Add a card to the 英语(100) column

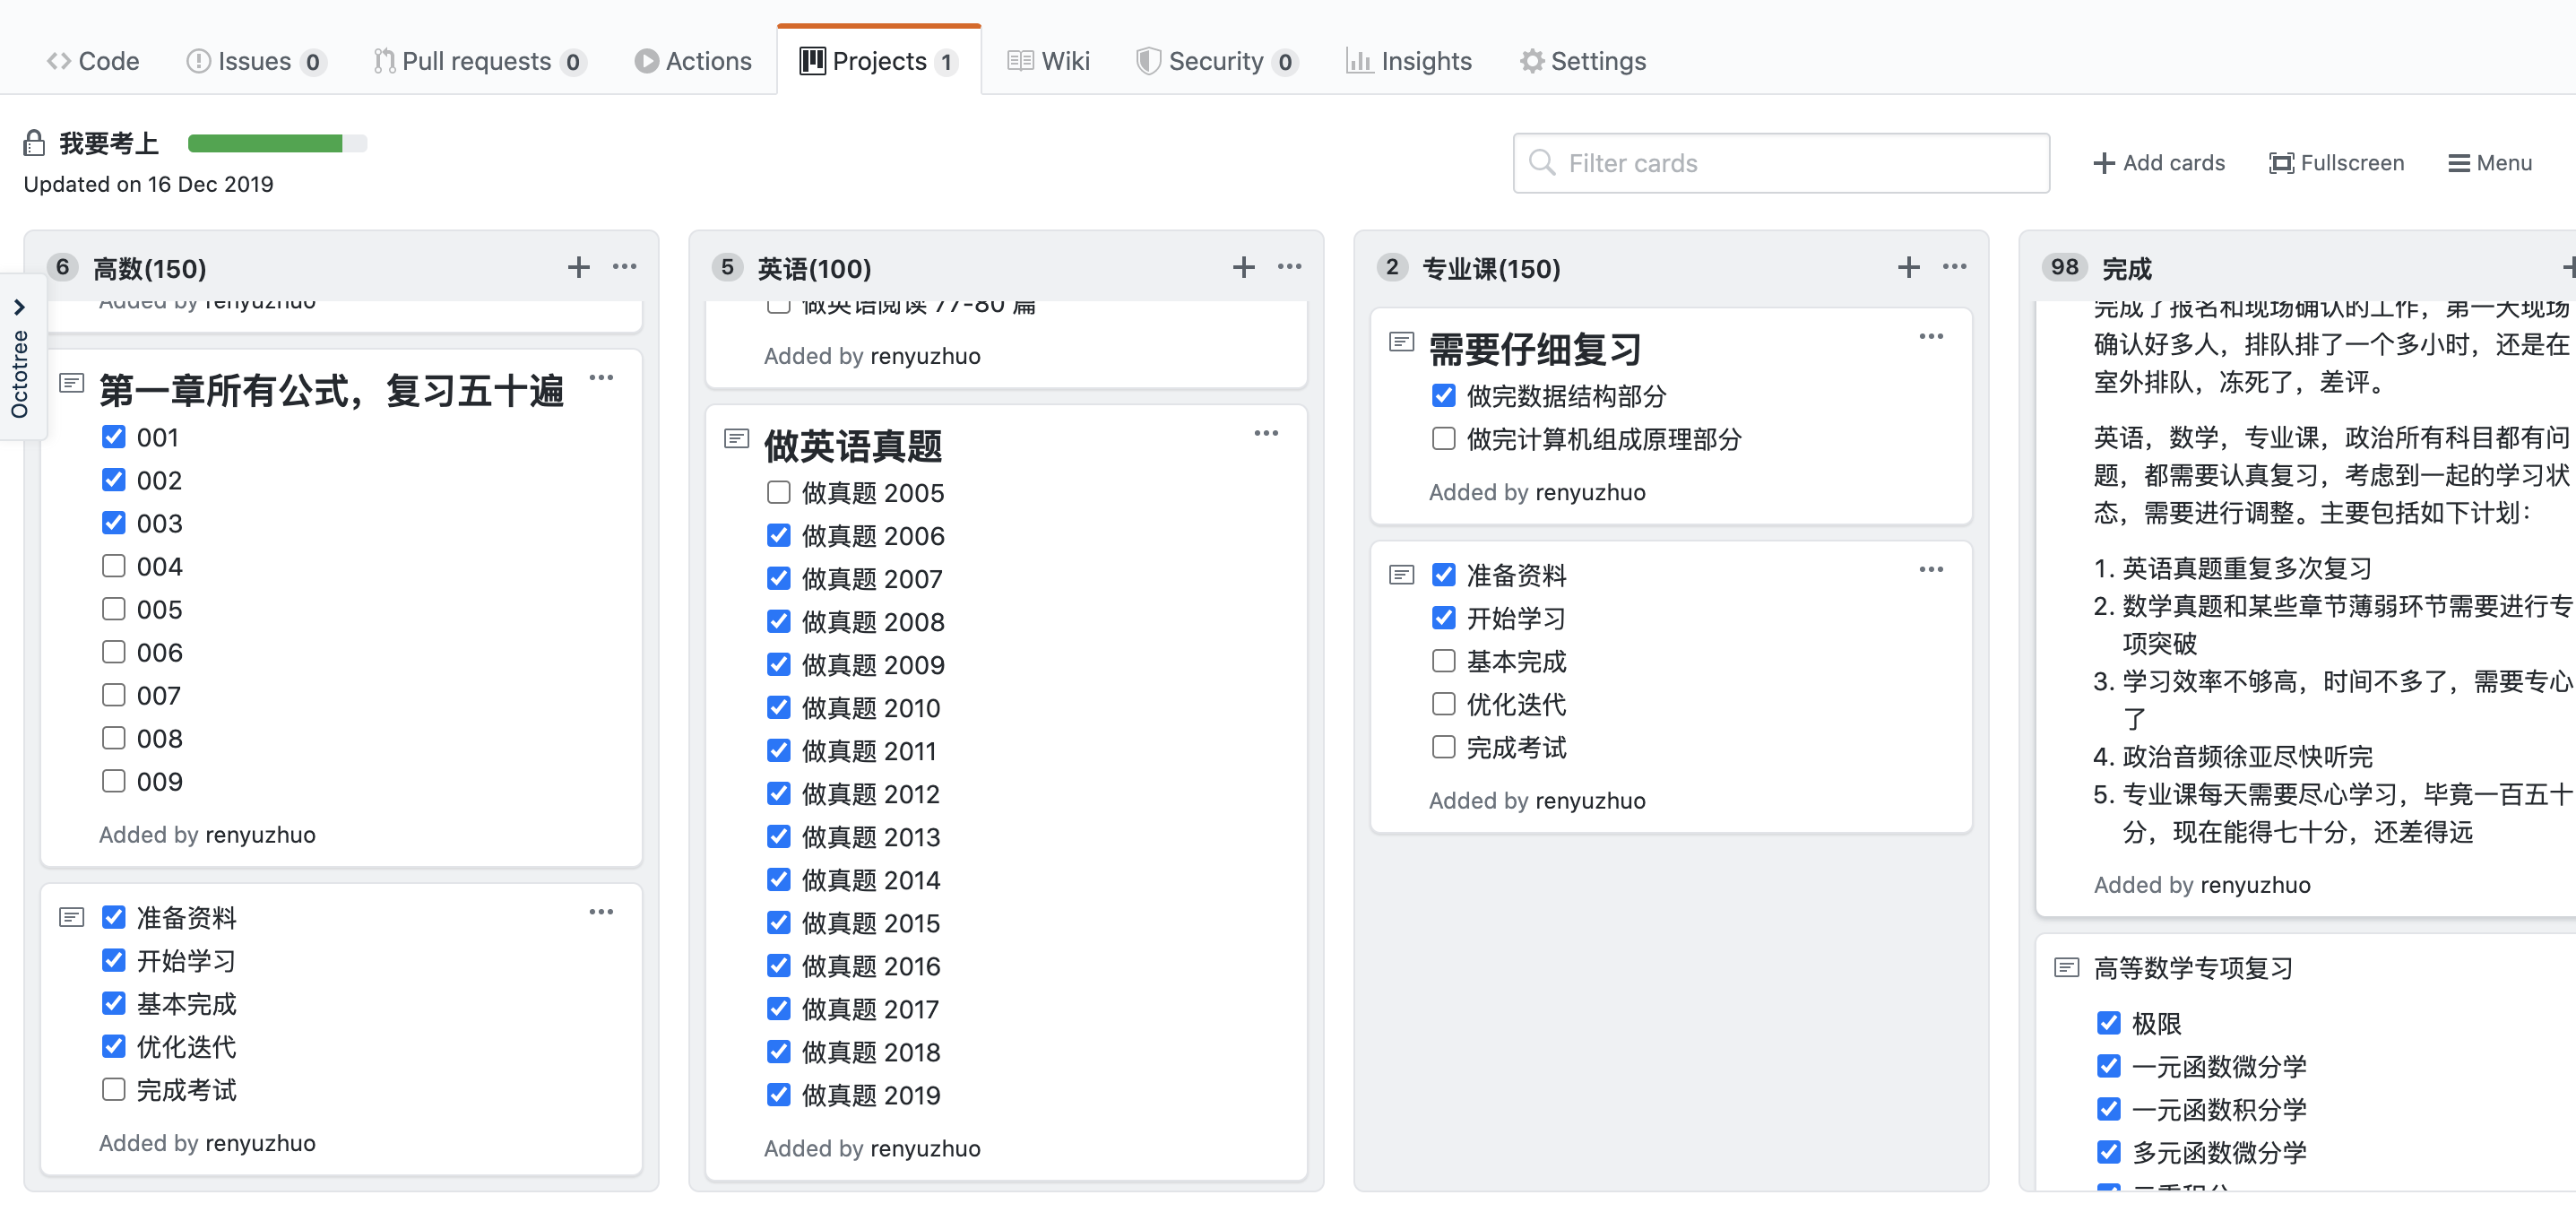pyautogui.click(x=1243, y=267)
